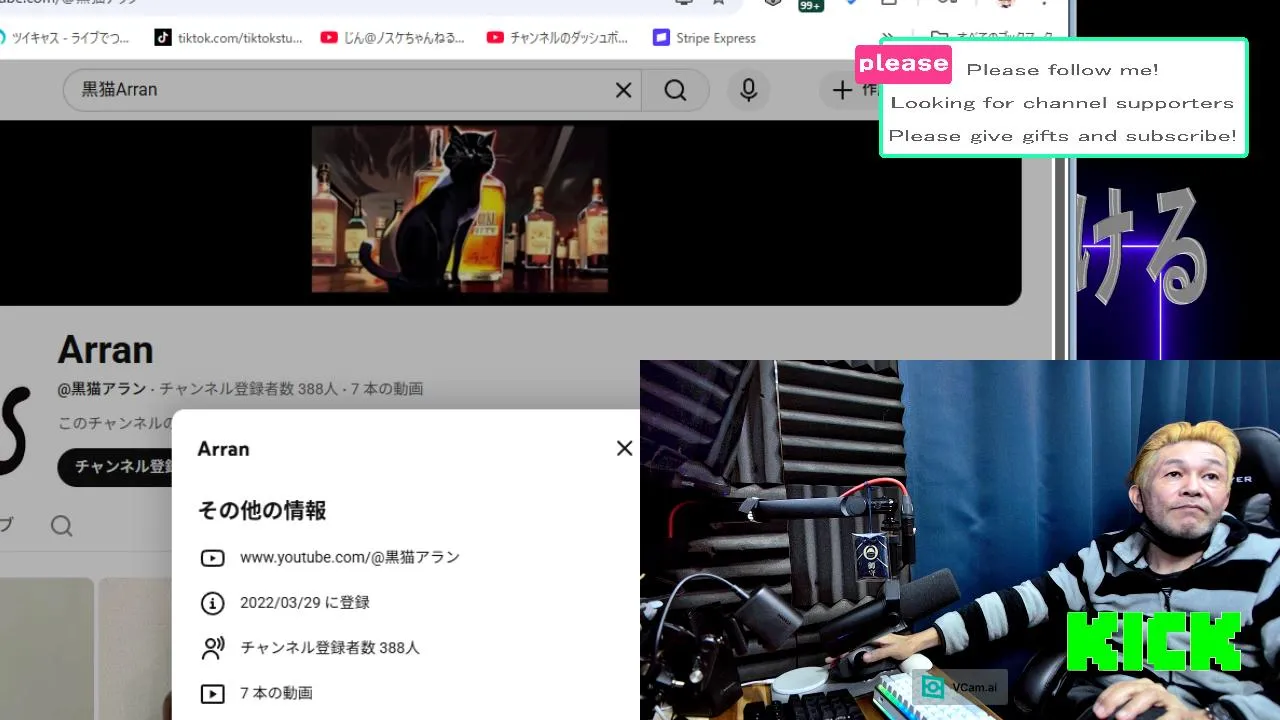Image resolution: width=1280 pixels, height=720 pixels.
Task: Open the tiktok.com/tiktokstu bookmark
Action: (228, 38)
